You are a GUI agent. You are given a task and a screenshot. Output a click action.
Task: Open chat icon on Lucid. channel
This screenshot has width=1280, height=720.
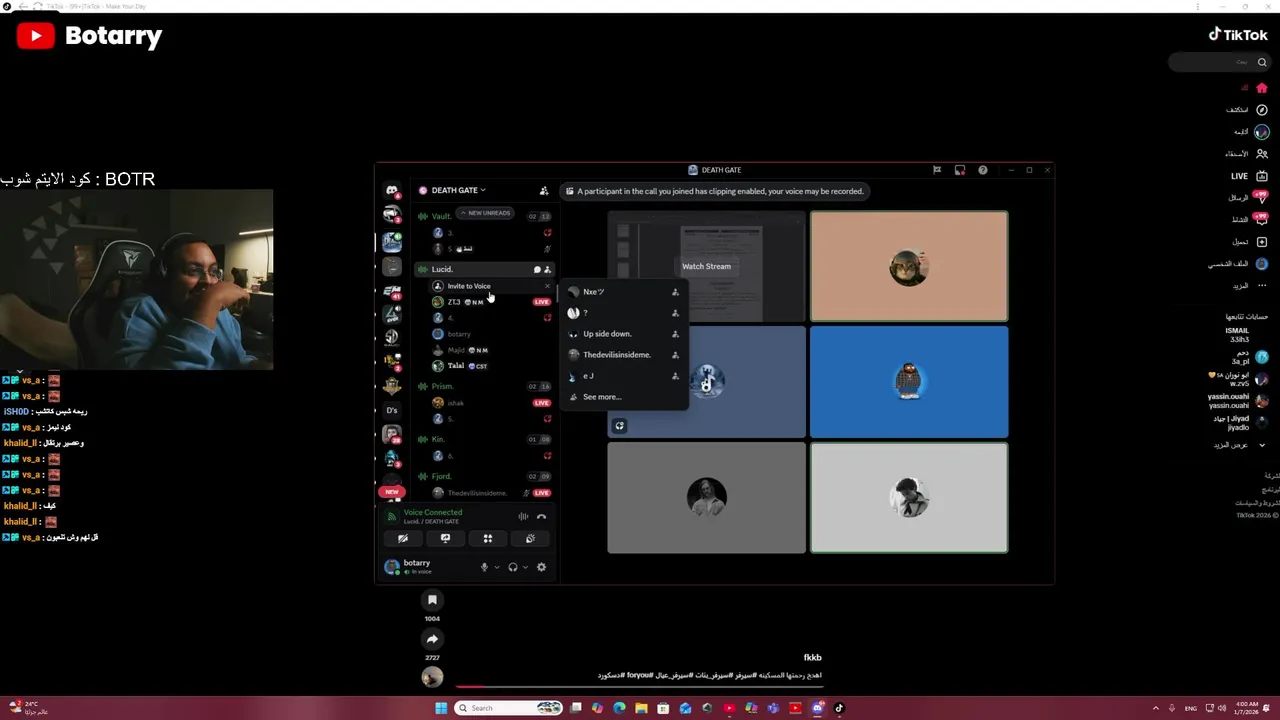(537, 270)
